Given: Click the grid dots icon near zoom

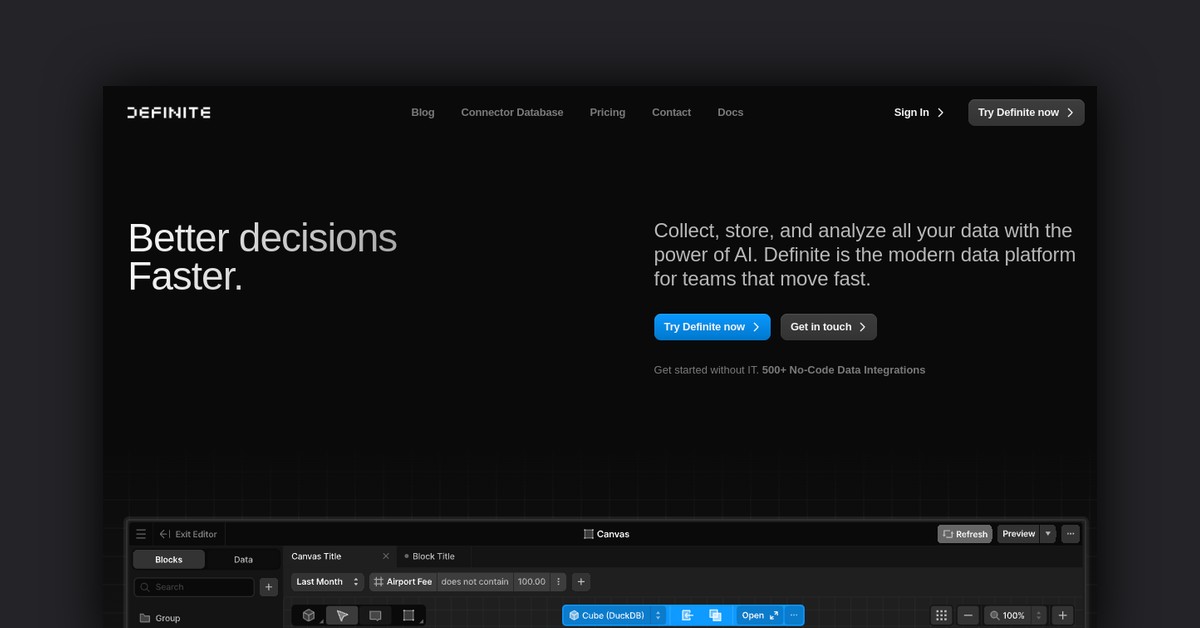Looking at the screenshot, I should (941, 615).
